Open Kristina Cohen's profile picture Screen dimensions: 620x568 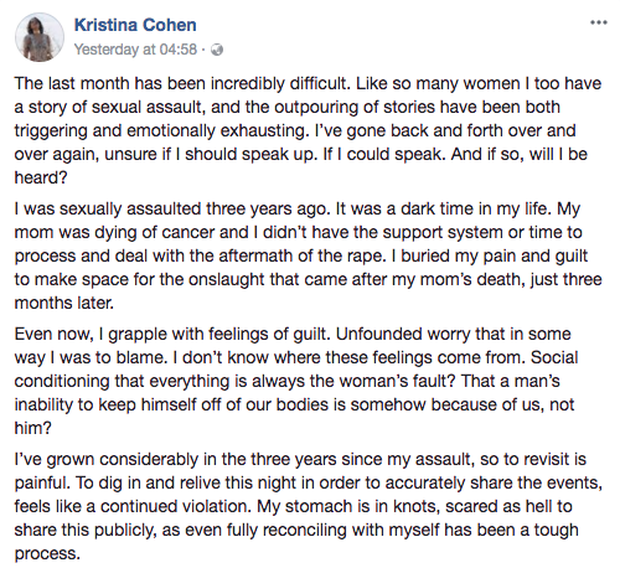[x=40, y=37]
